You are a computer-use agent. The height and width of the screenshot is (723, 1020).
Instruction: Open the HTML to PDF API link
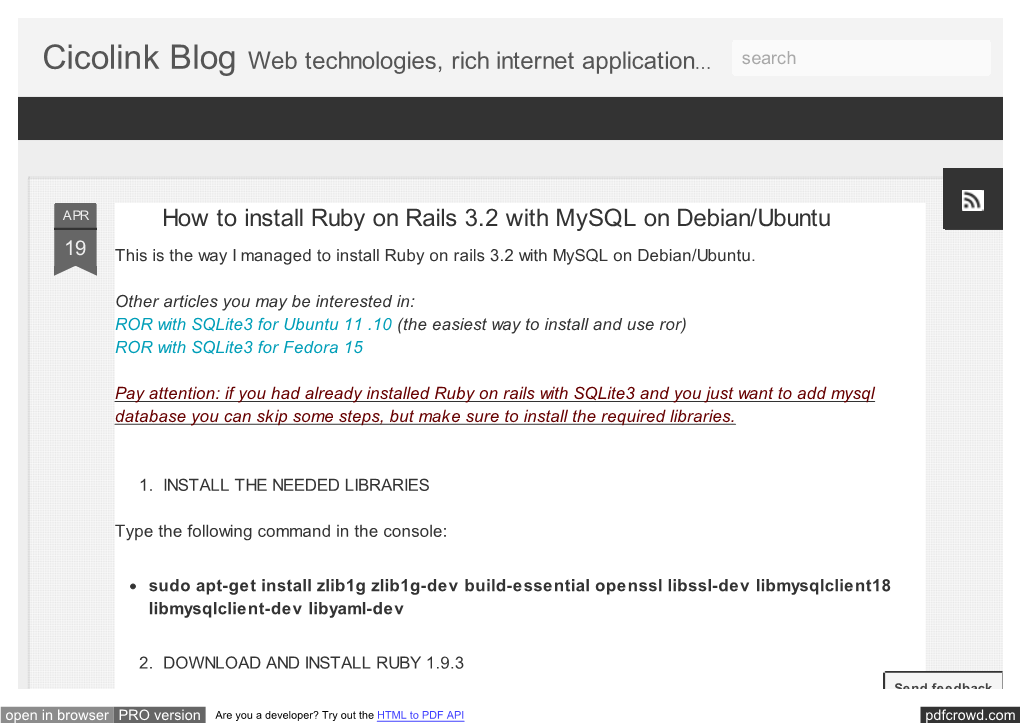[420, 715]
